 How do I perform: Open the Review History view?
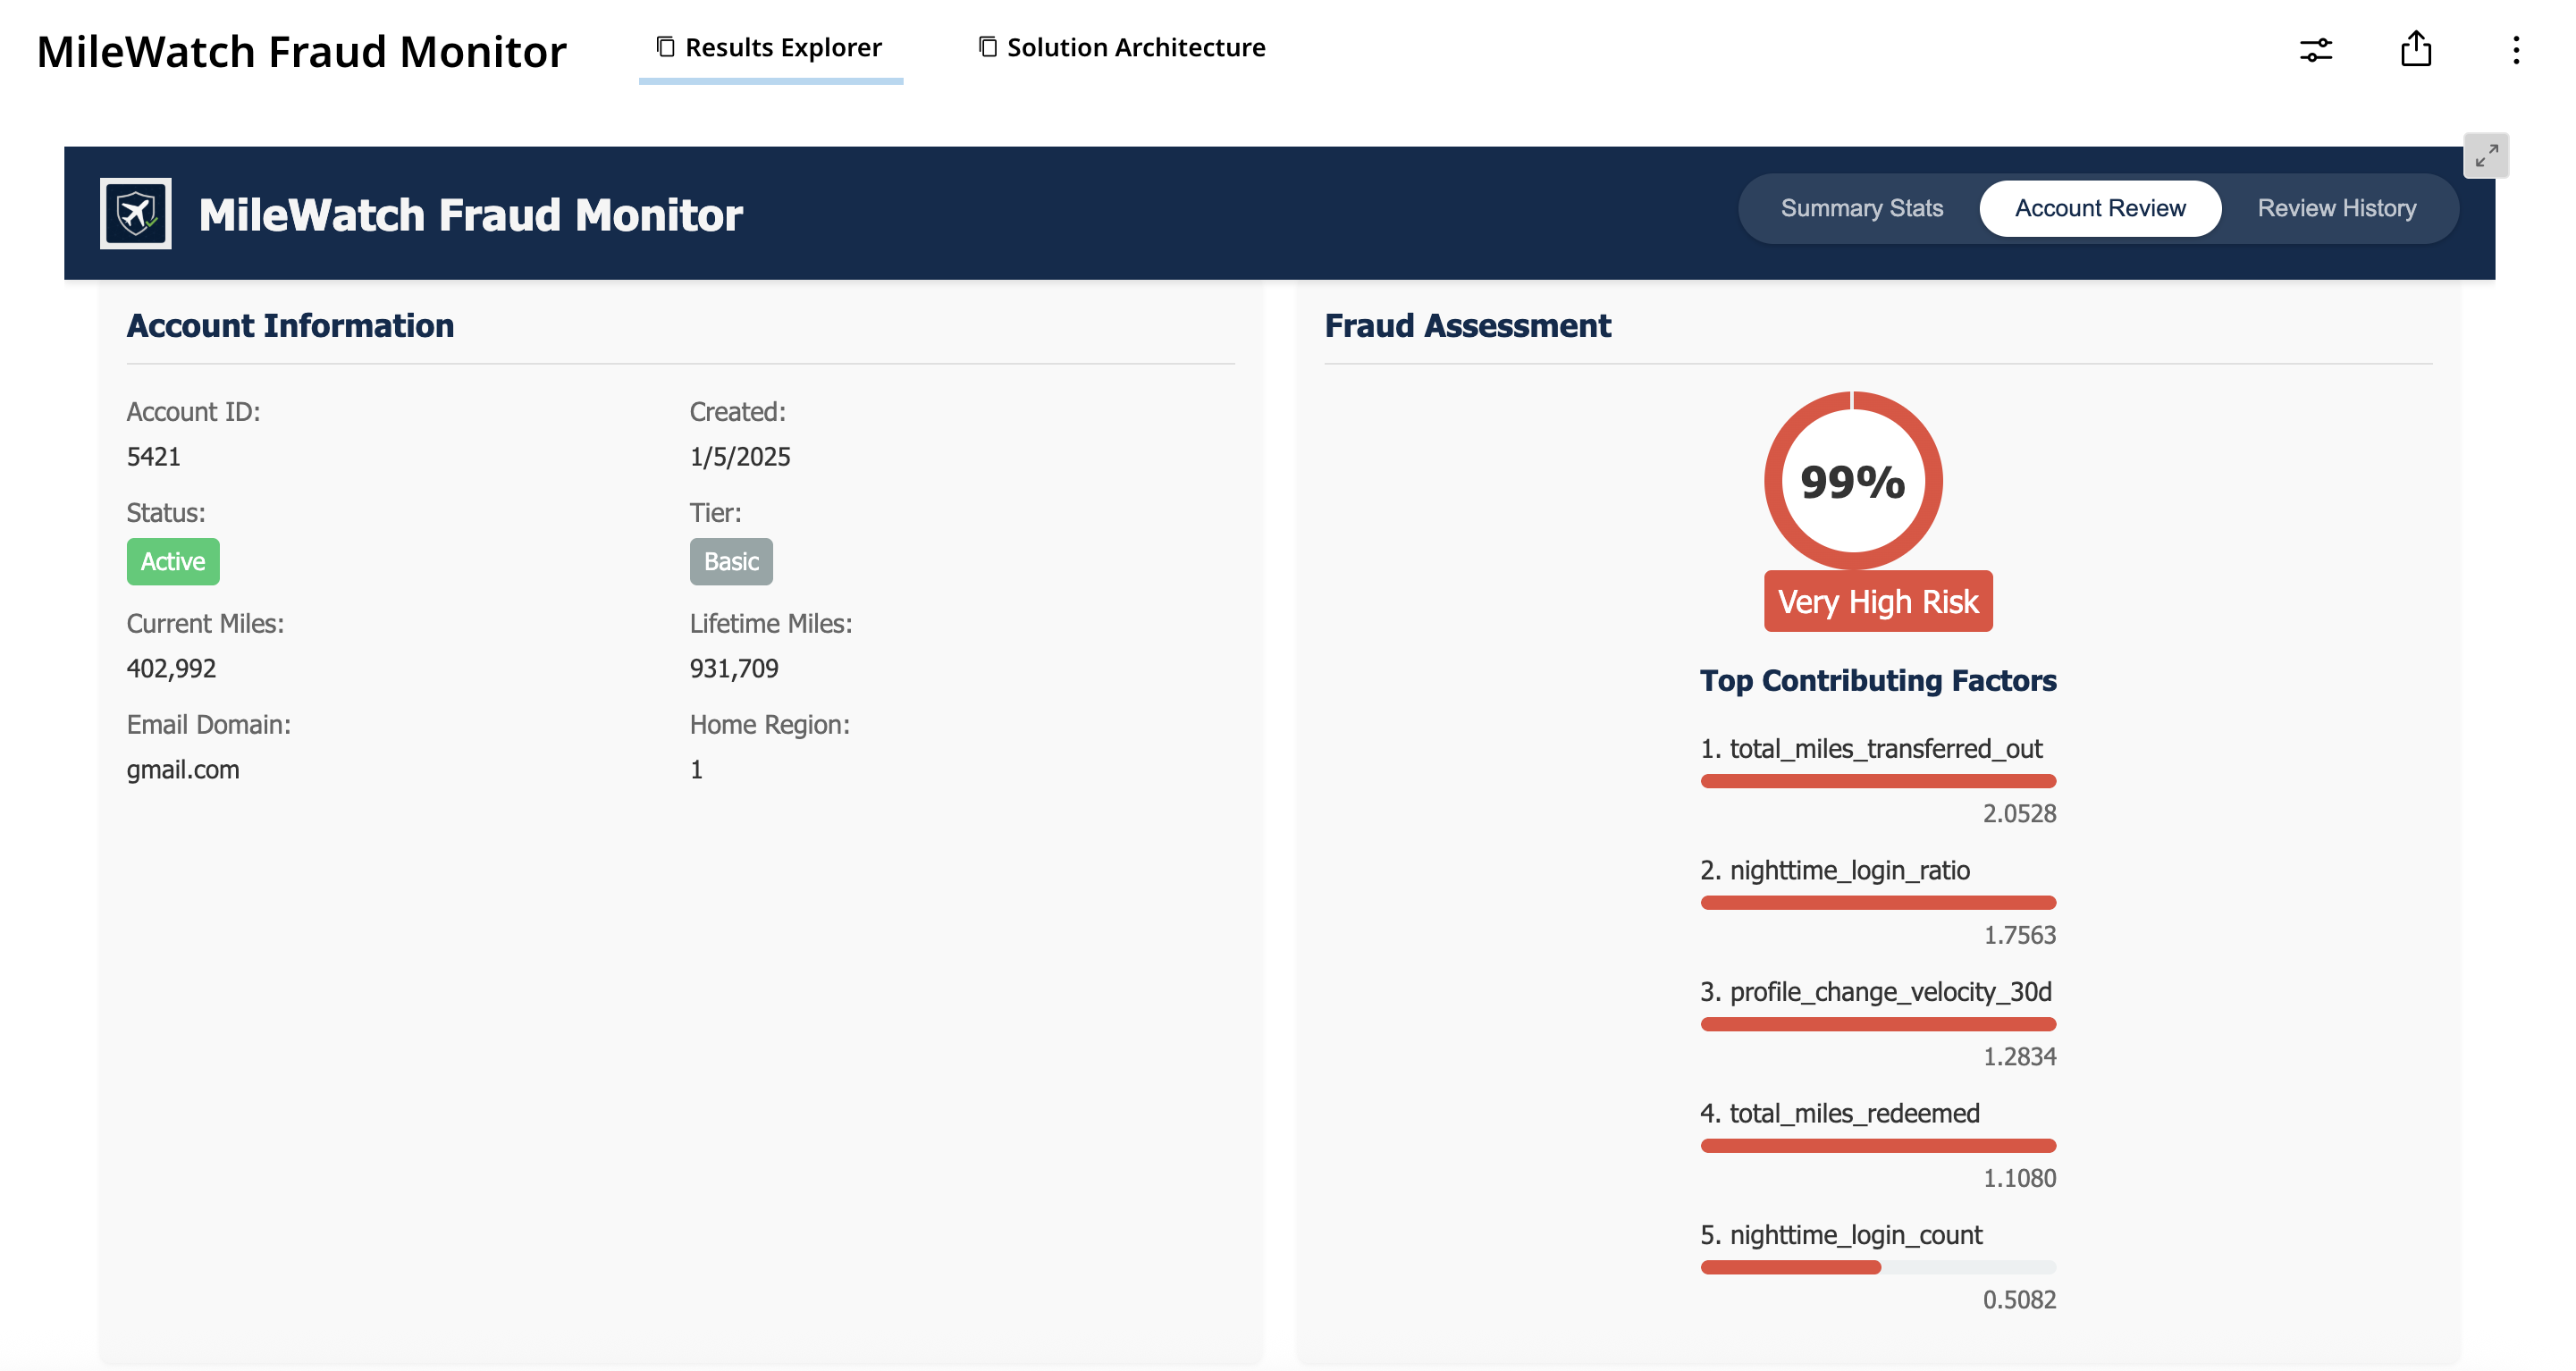[2337, 208]
